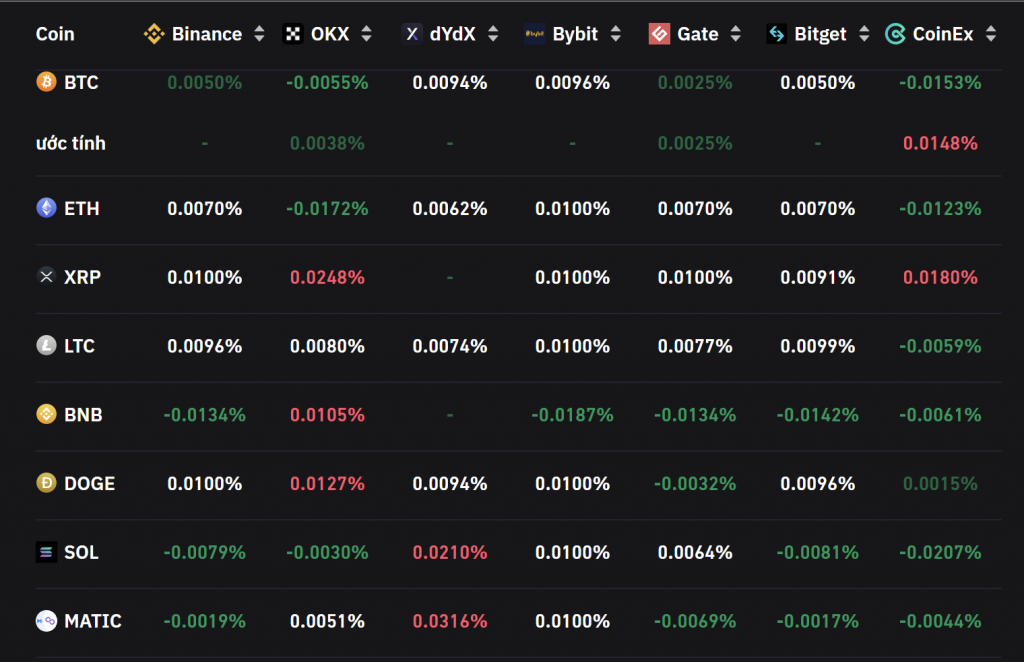Click the MATIC coin icon

click(x=46, y=621)
